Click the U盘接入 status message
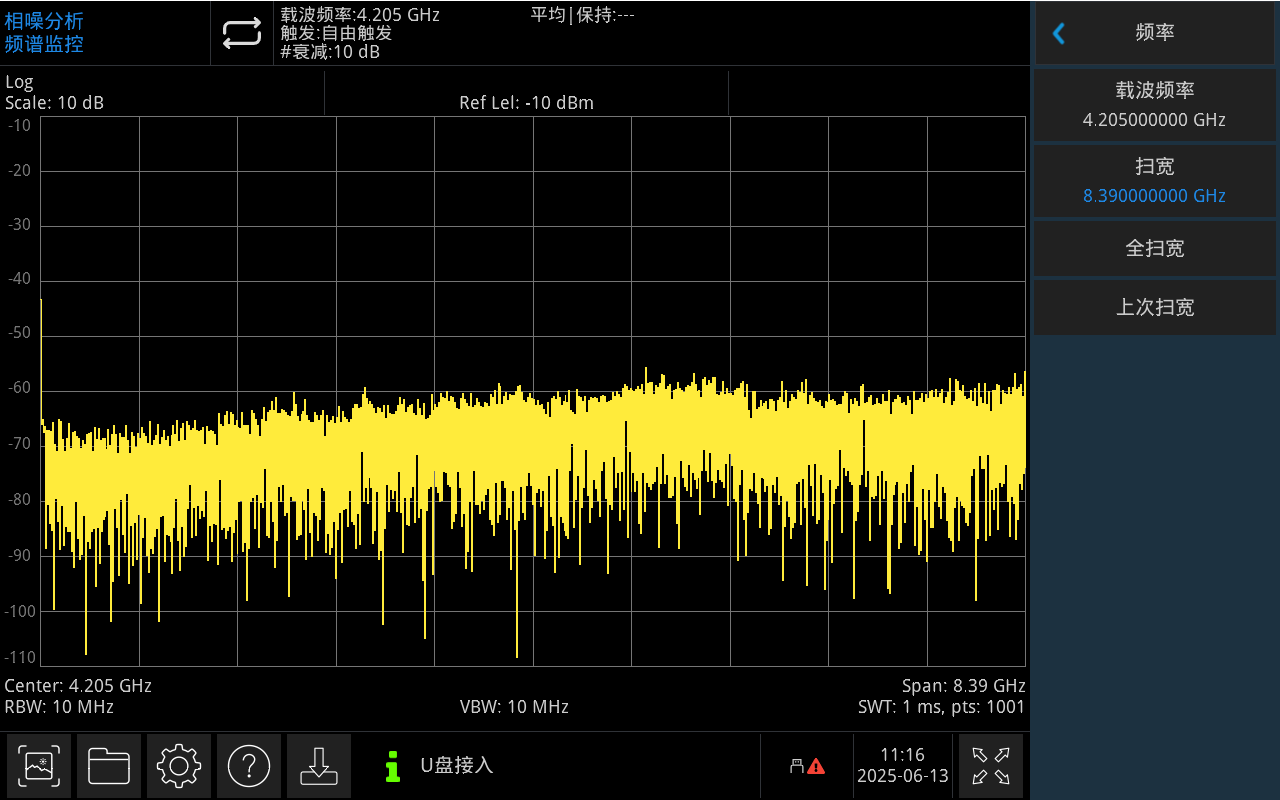Screen dimensions: 1280x800 click(456, 766)
